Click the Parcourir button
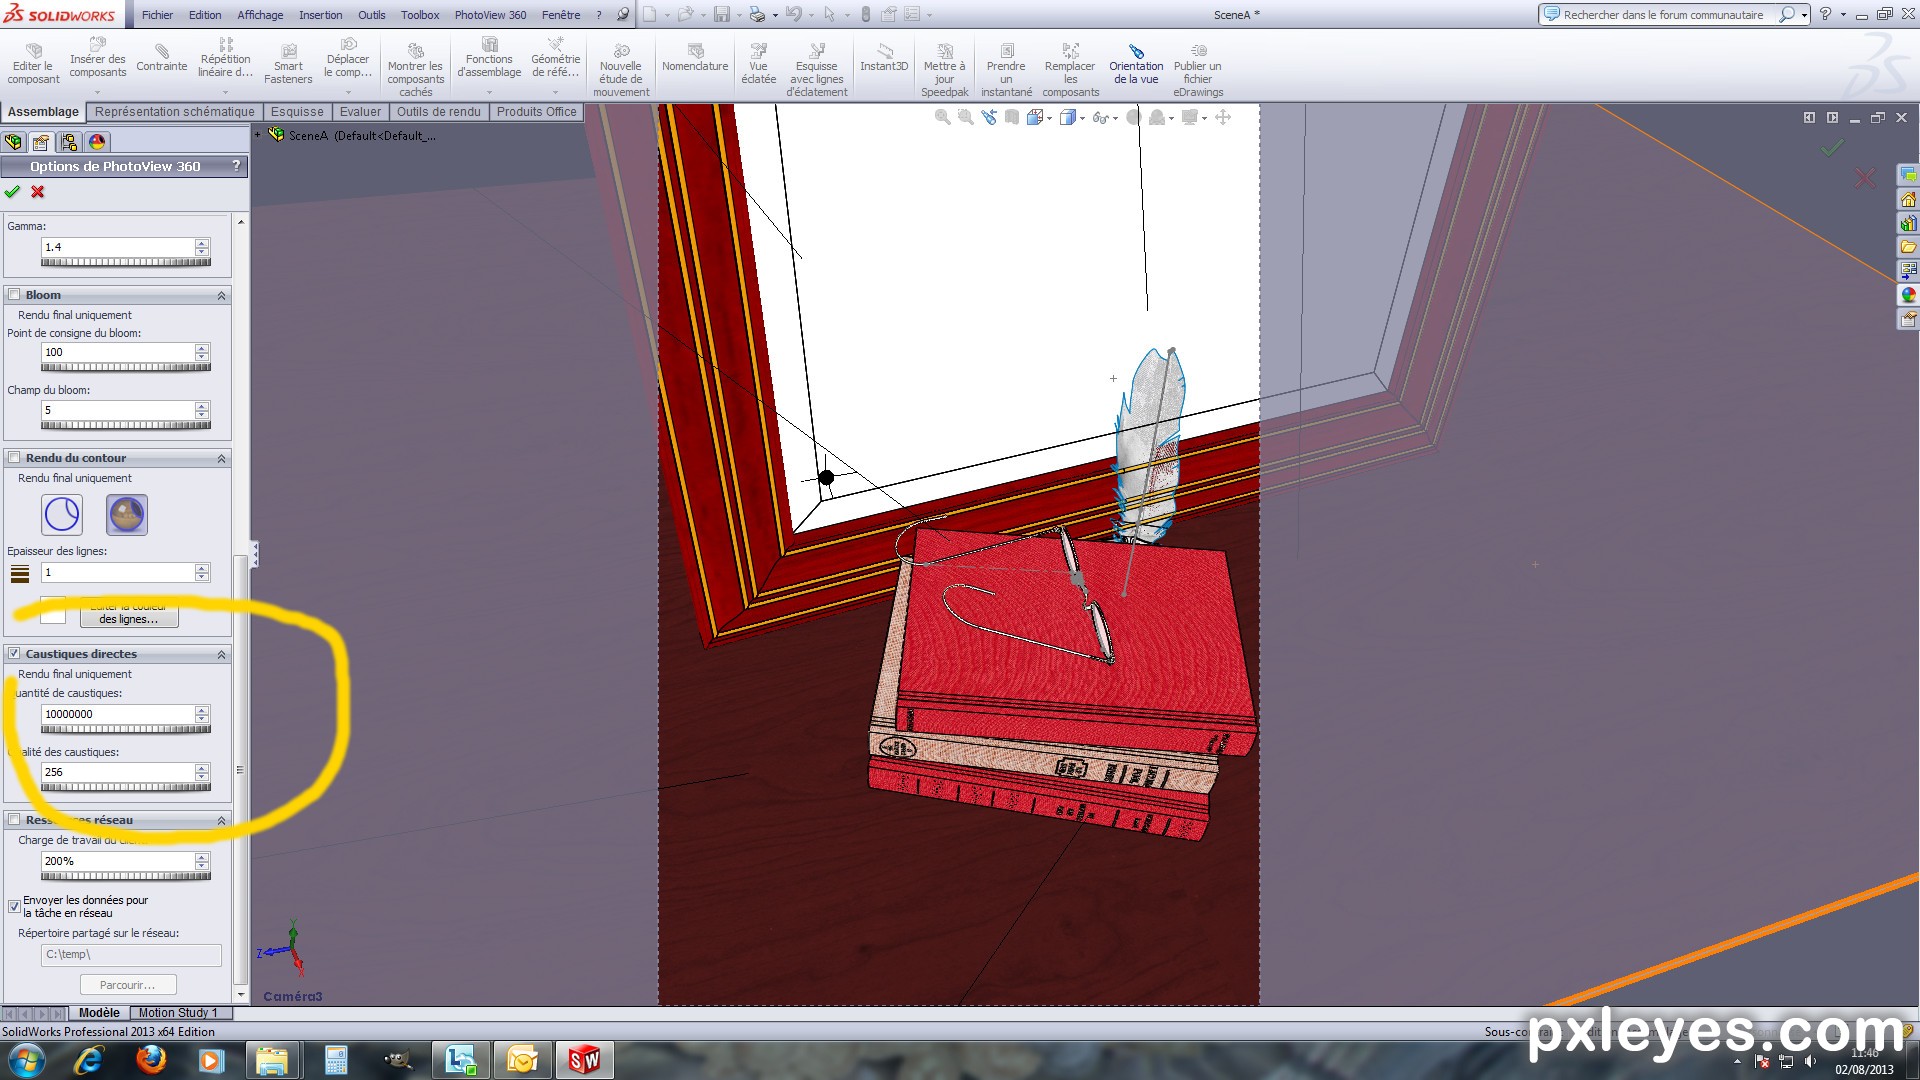Screen dimensions: 1920x1080 128,985
